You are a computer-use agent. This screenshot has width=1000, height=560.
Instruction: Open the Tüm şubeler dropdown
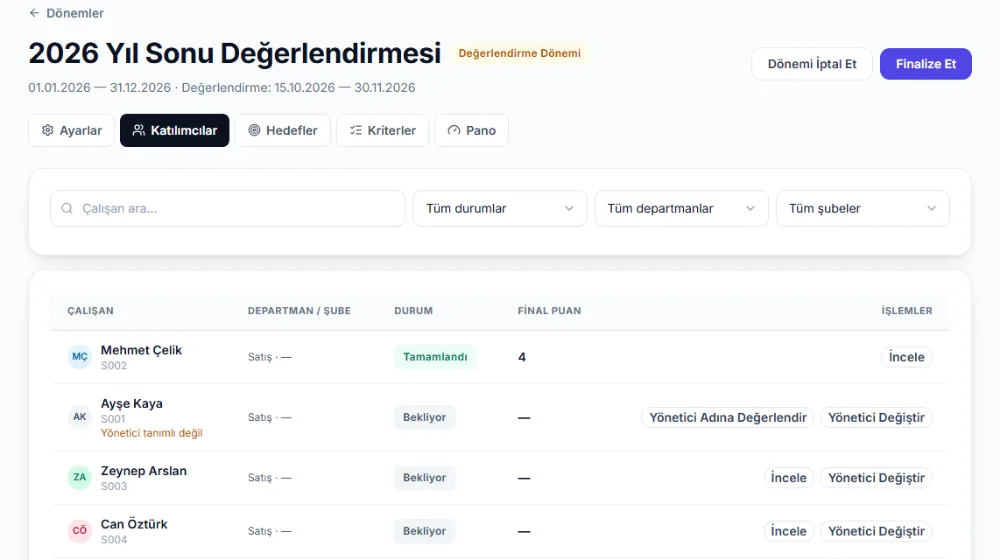pos(862,209)
